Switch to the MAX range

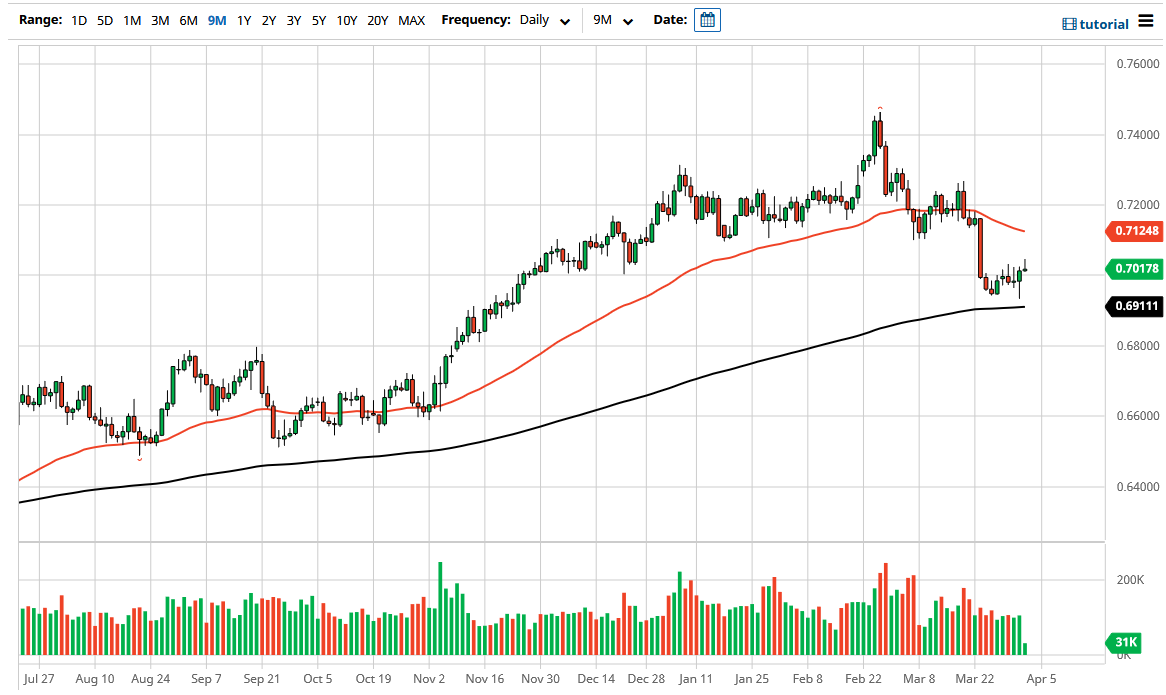tap(410, 19)
